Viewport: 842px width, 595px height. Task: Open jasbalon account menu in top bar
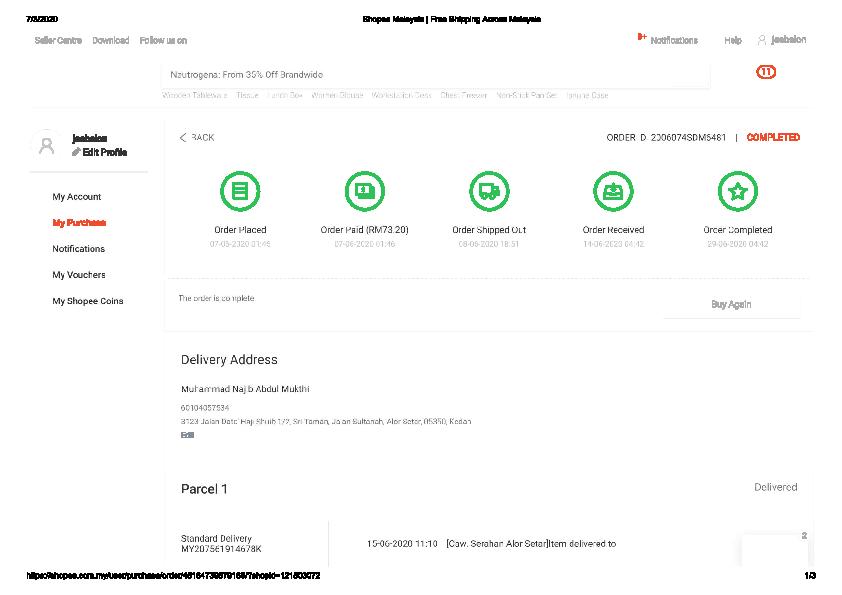(x=788, y=40)
